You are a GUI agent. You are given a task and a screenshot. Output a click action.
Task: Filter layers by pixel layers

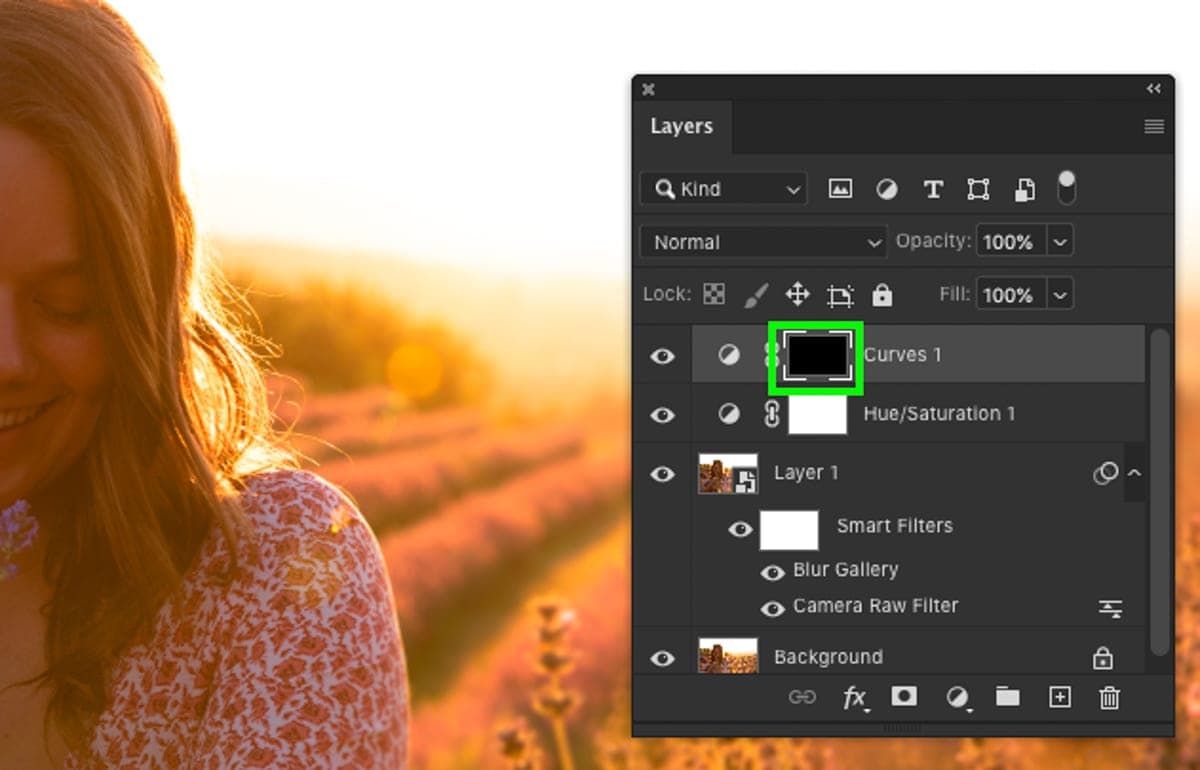click(840, 189)
